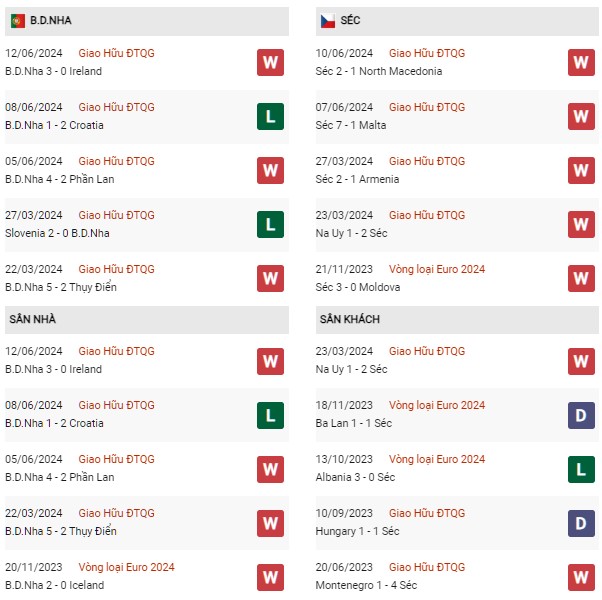Image resolution: width=602 pixels, height=600 pixels.
Task: Select the SÂN KHÁCH section header
Action: (457, 320)
